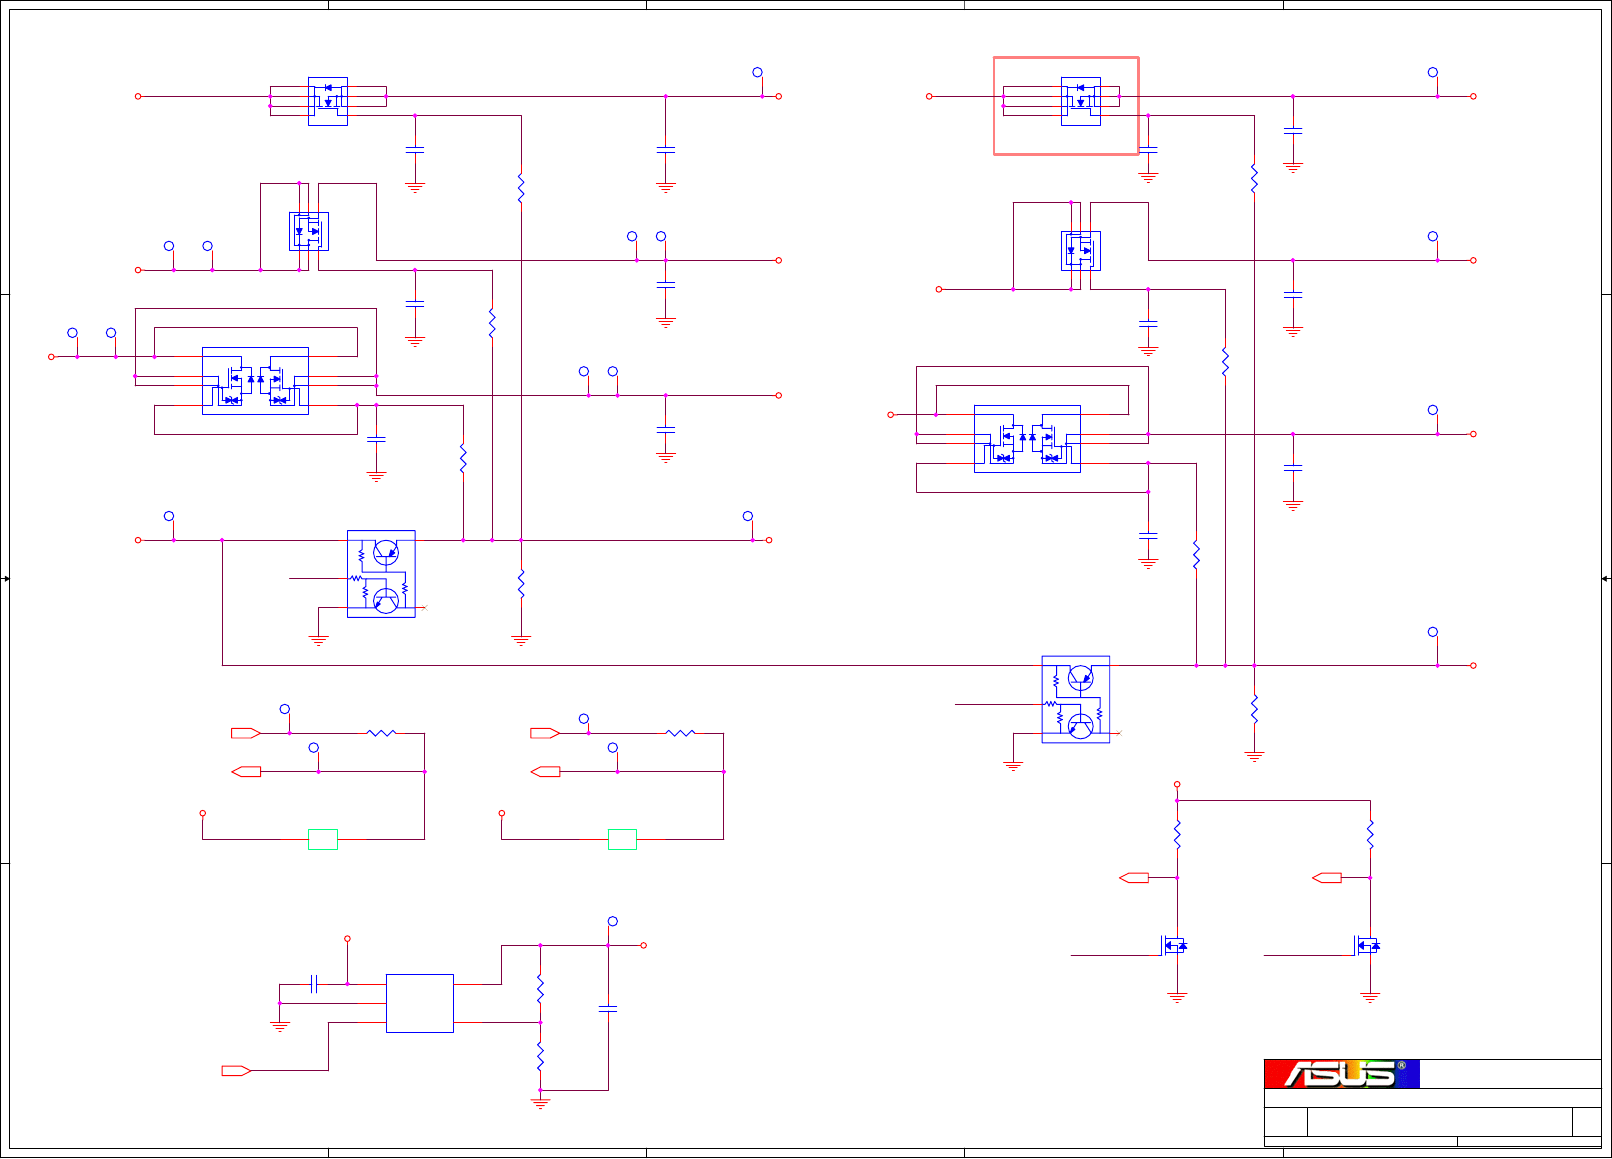
Task: Select the test point circle above the bottom IC output
Action: coord(613,921)
